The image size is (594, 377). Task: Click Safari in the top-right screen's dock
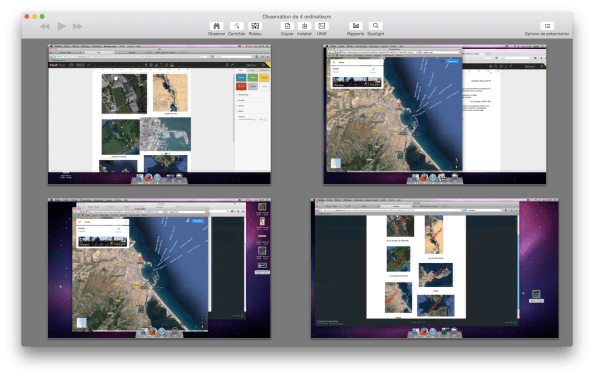click(x=433, y=177)
